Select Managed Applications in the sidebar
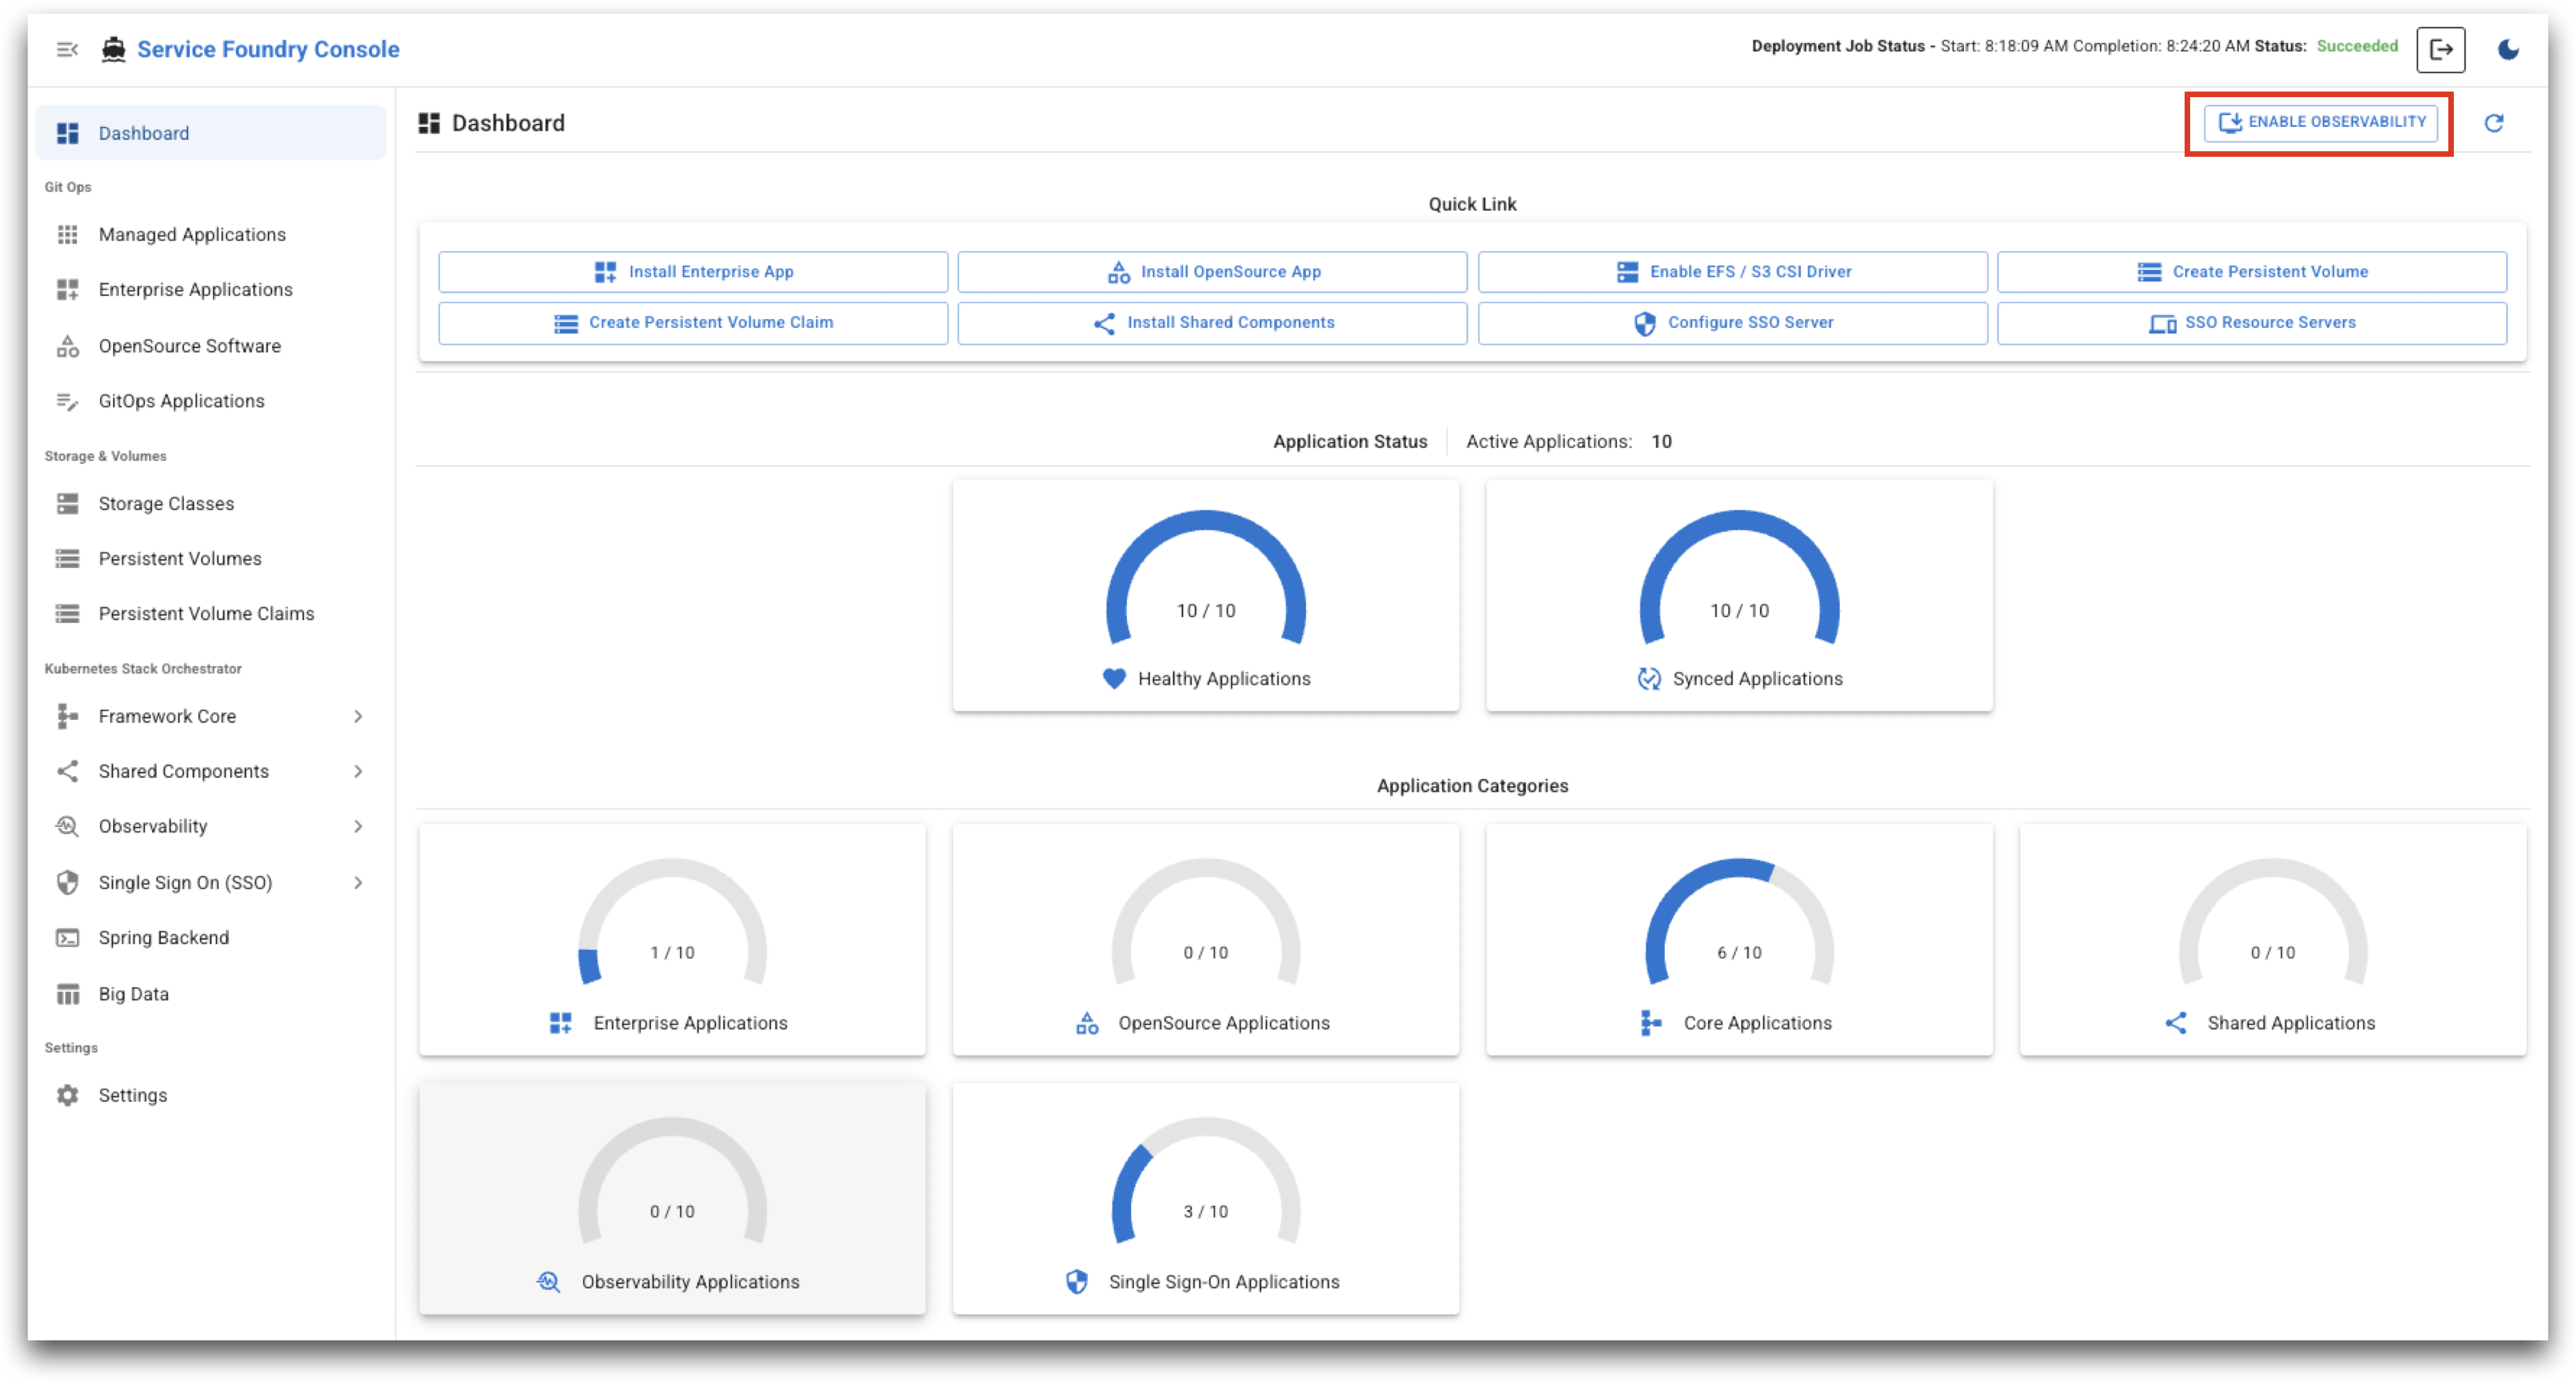2576x1382 pixels. pos(191,234)
